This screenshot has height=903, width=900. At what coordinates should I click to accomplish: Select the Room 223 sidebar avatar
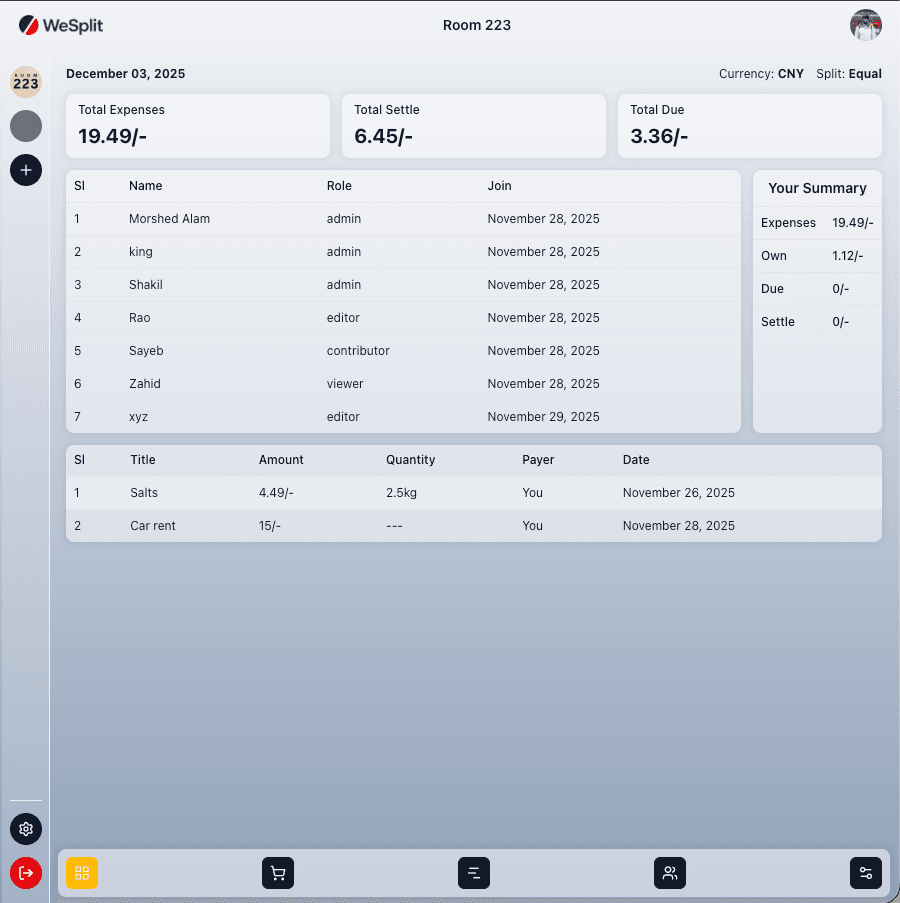[26, 82]
